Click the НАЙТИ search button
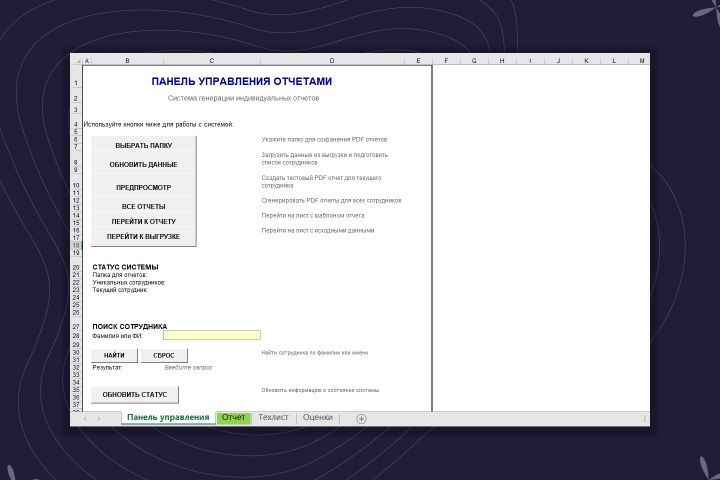720x480 pixels. click(x=114, y=355)
